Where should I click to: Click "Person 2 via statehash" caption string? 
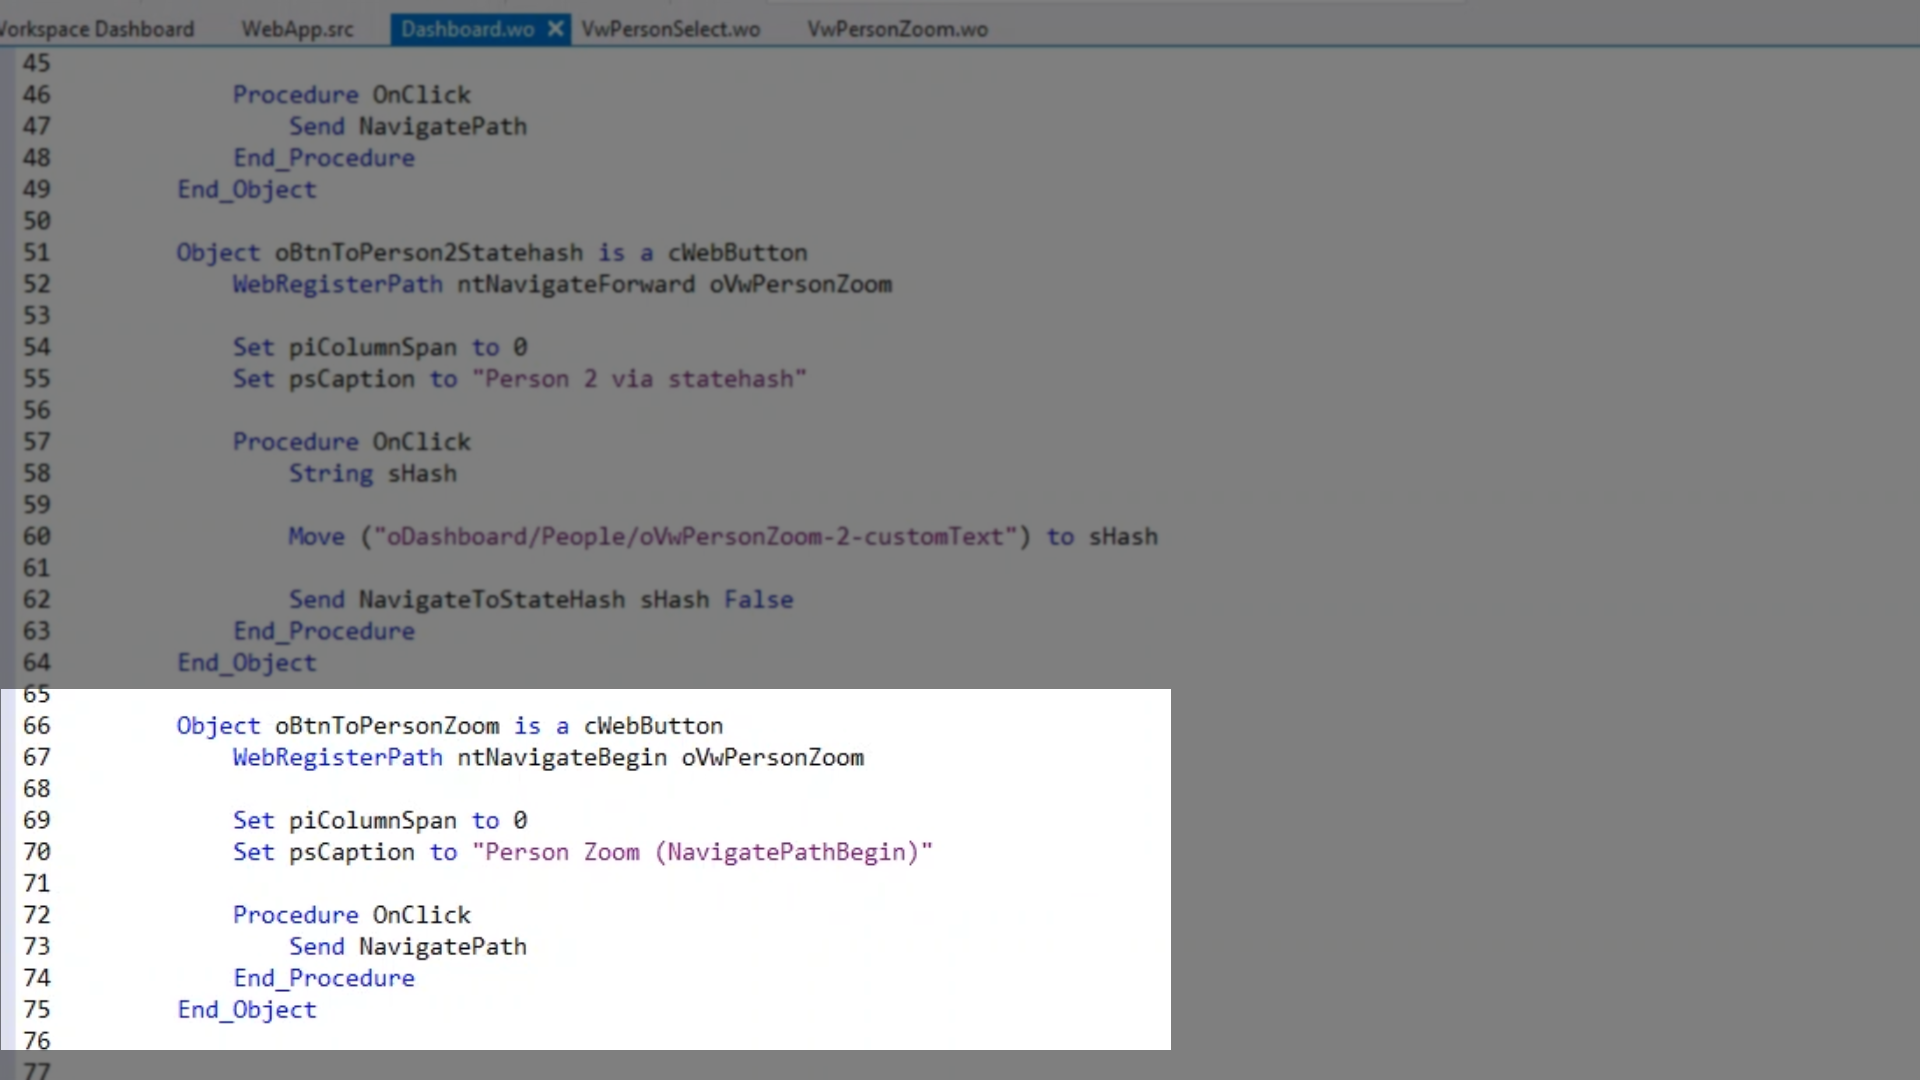point(639,379)
